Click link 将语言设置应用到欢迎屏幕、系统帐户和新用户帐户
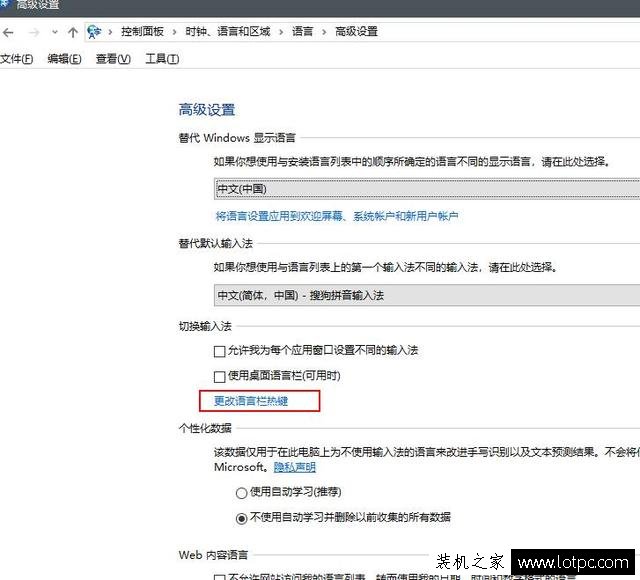 point(337,216)
